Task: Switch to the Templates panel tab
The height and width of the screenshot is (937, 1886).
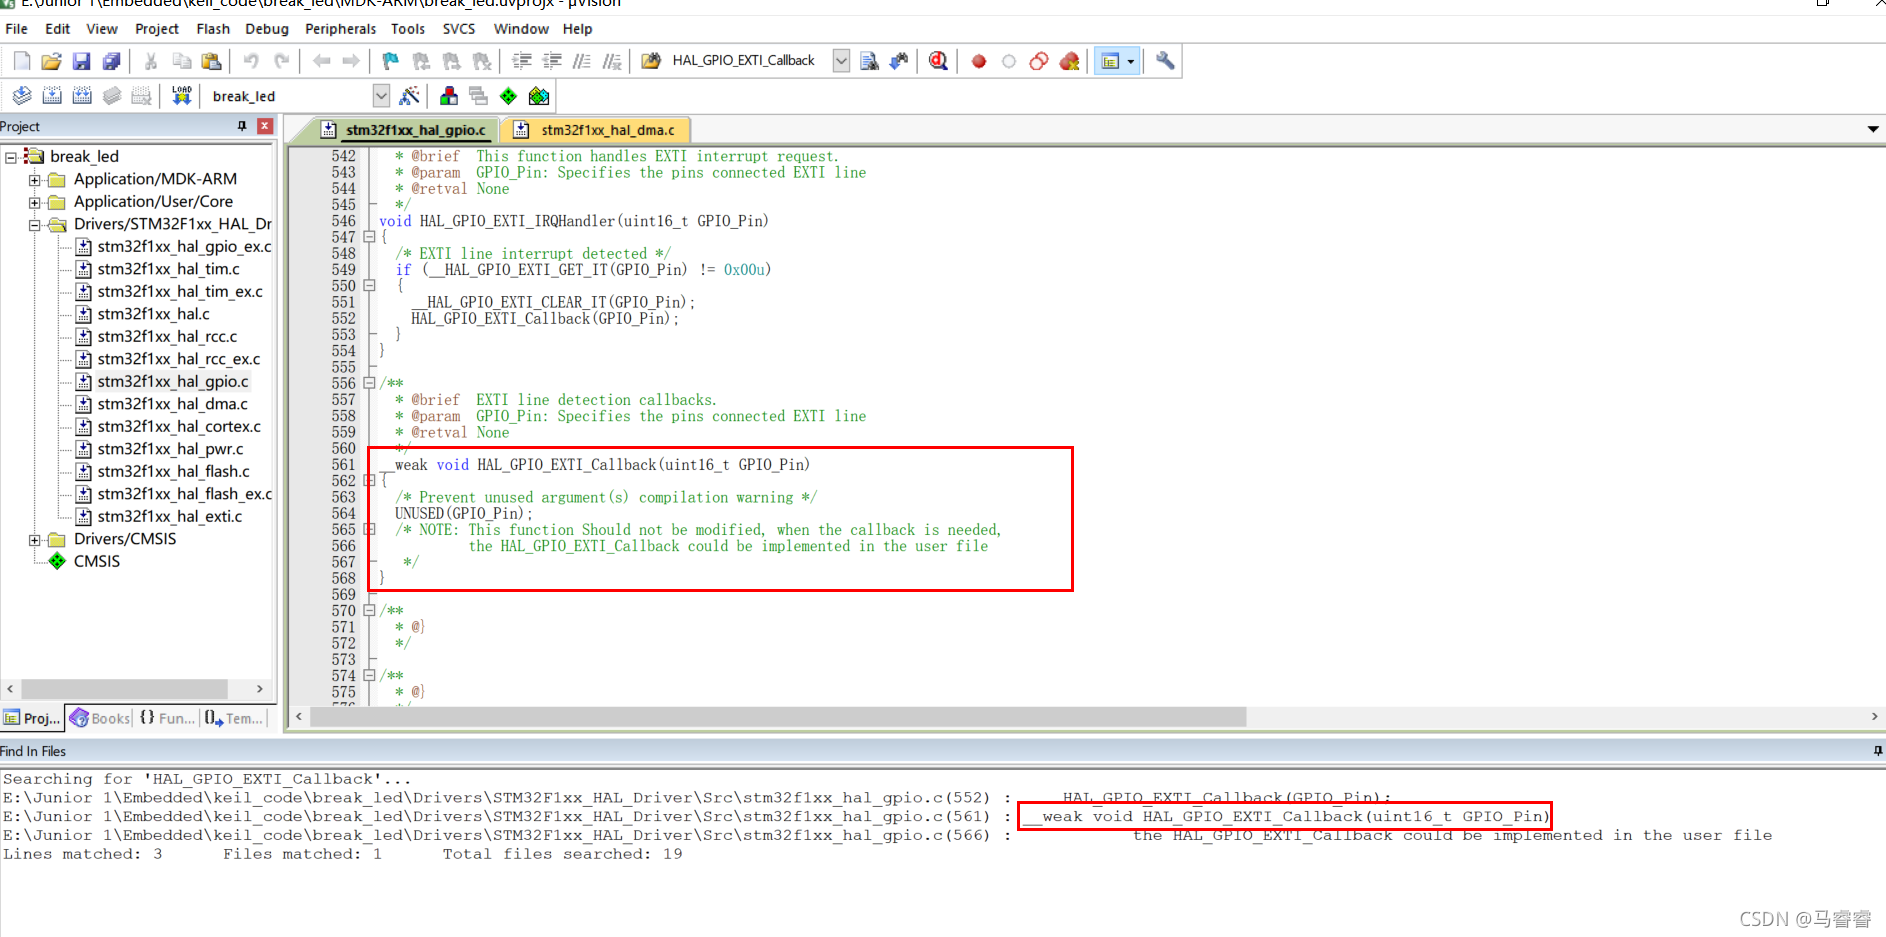Action: click(x=234, y=718)
